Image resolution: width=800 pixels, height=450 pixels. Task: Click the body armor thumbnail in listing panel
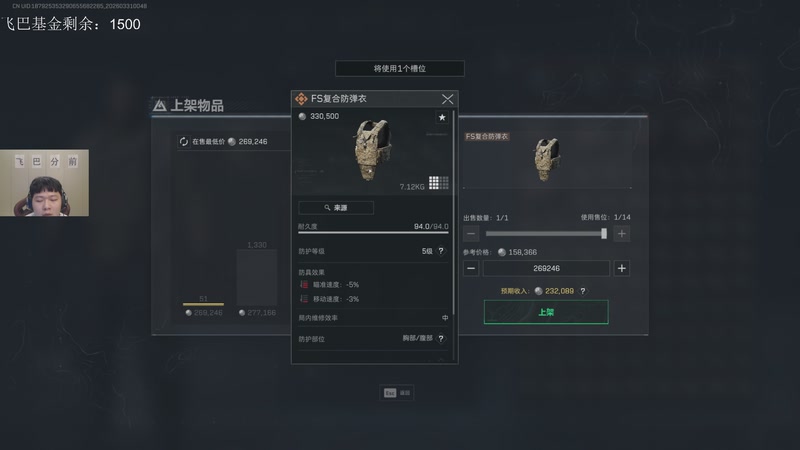[x=547, y=159]
